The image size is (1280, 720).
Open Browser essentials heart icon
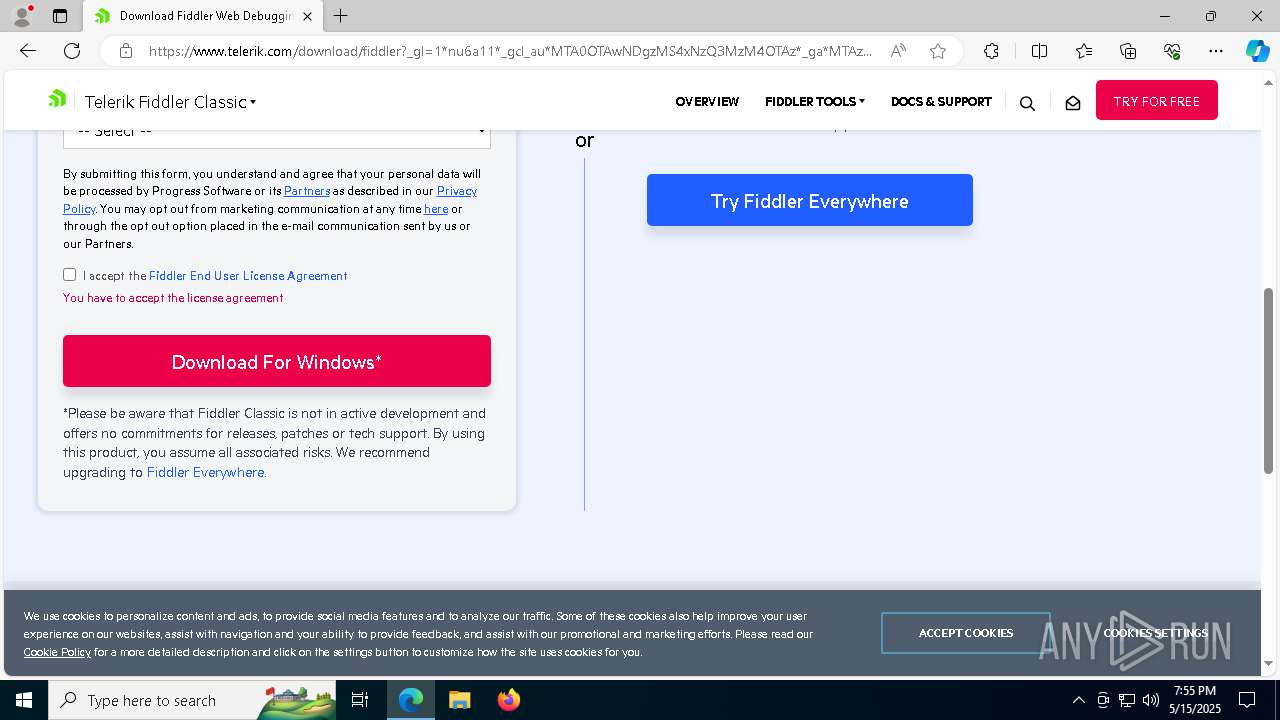(1172, 51)
